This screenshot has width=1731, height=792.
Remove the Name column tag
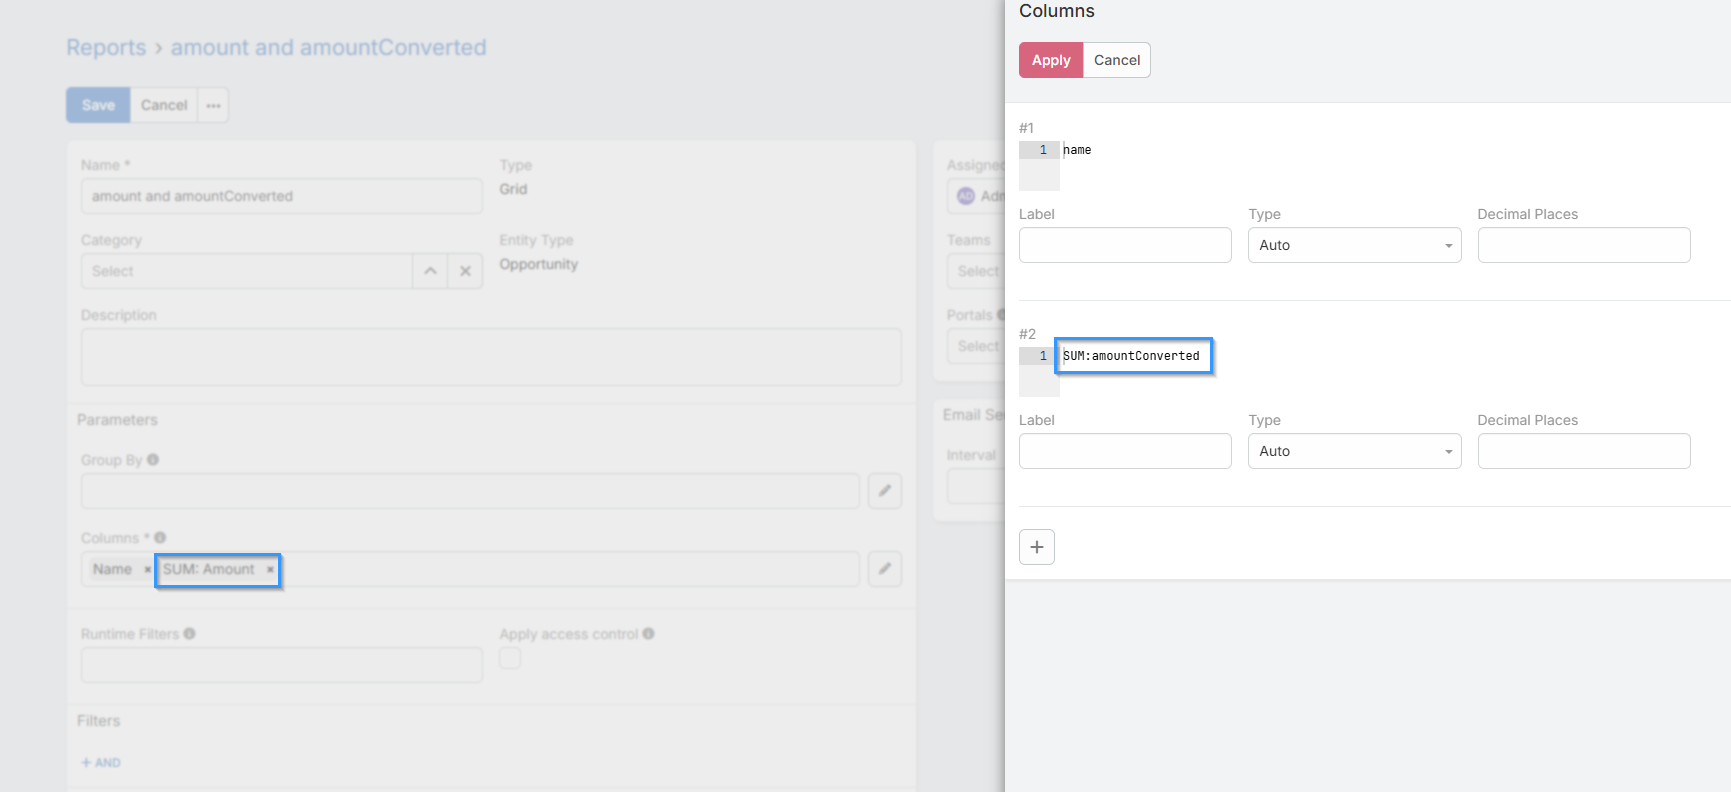click(147, 570)
